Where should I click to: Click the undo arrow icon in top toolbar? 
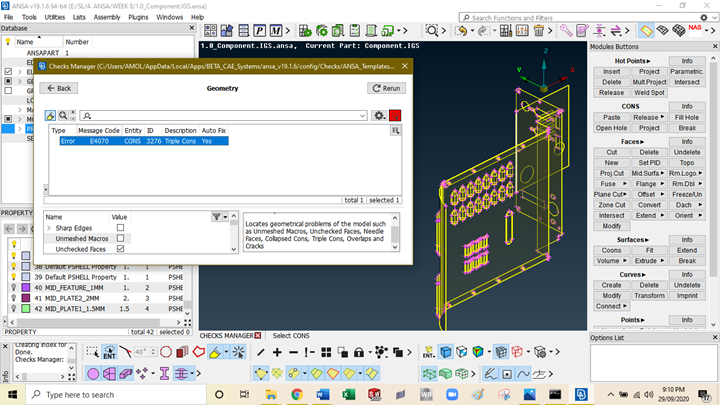pyautogui.click(x=461, y=31)
